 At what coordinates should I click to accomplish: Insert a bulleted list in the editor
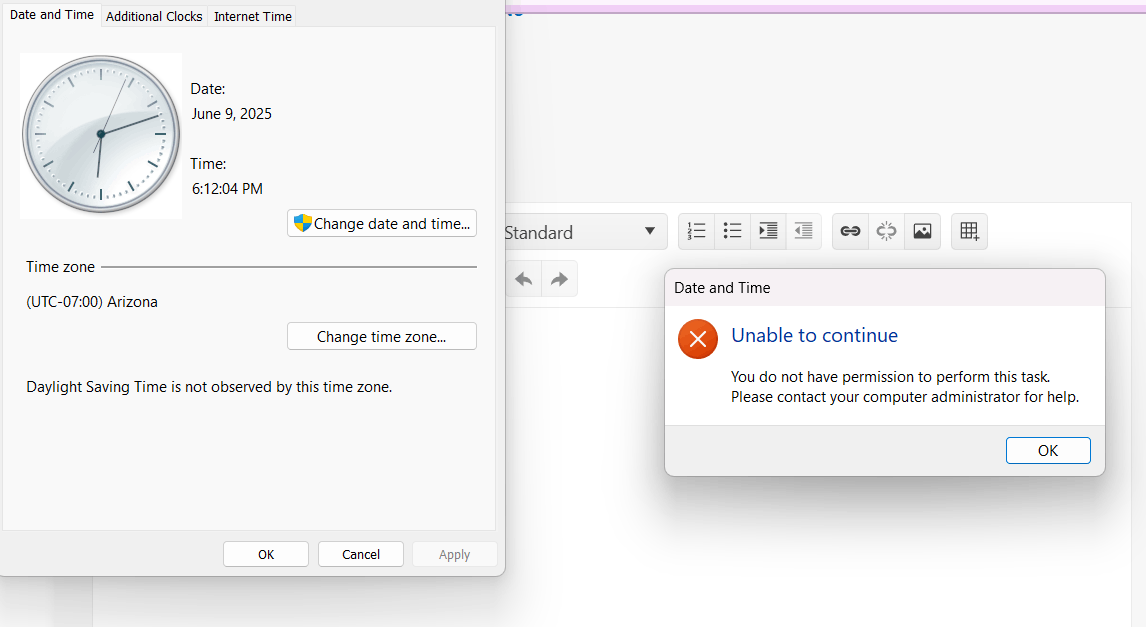click(x=732, y=232)
